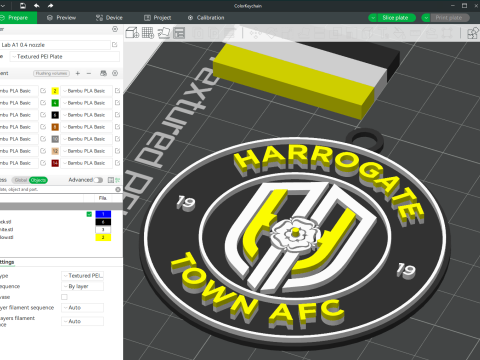Click the Auto orient toolbar icon
The height and width of the screenshot is (360, 480).
click(x=164, y=33)
